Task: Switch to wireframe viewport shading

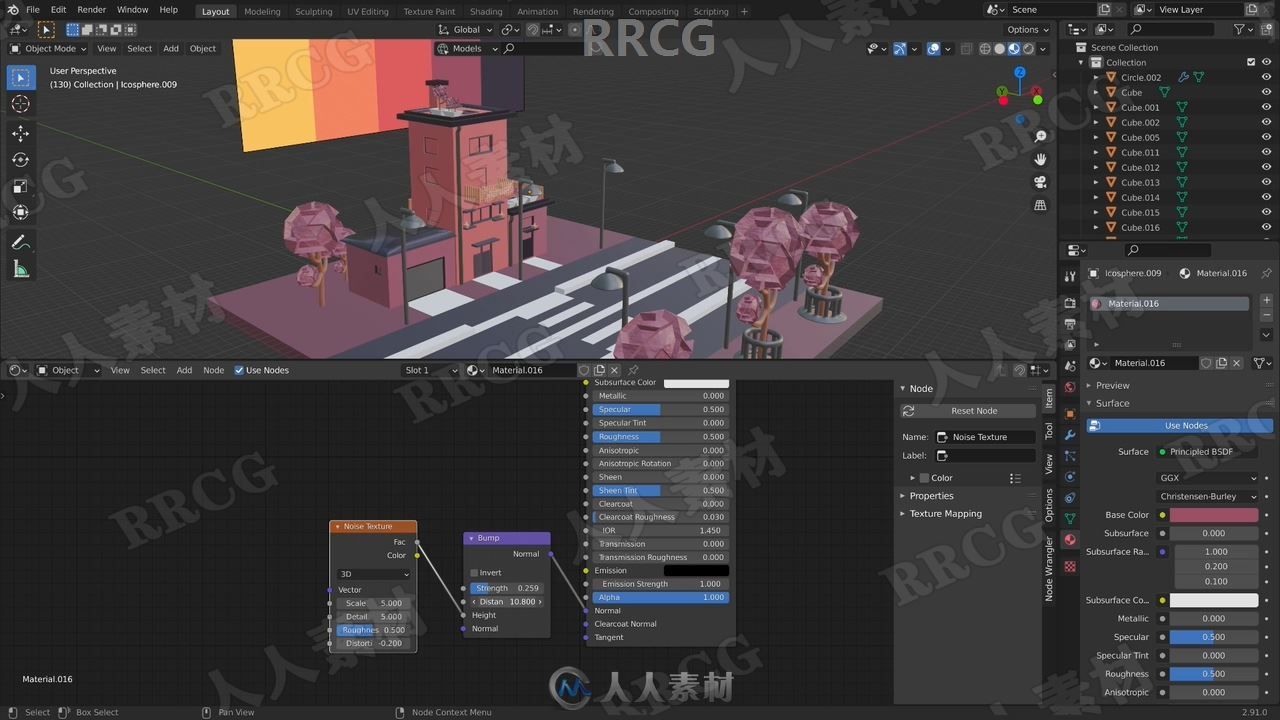Action: [x=985, y=48]
